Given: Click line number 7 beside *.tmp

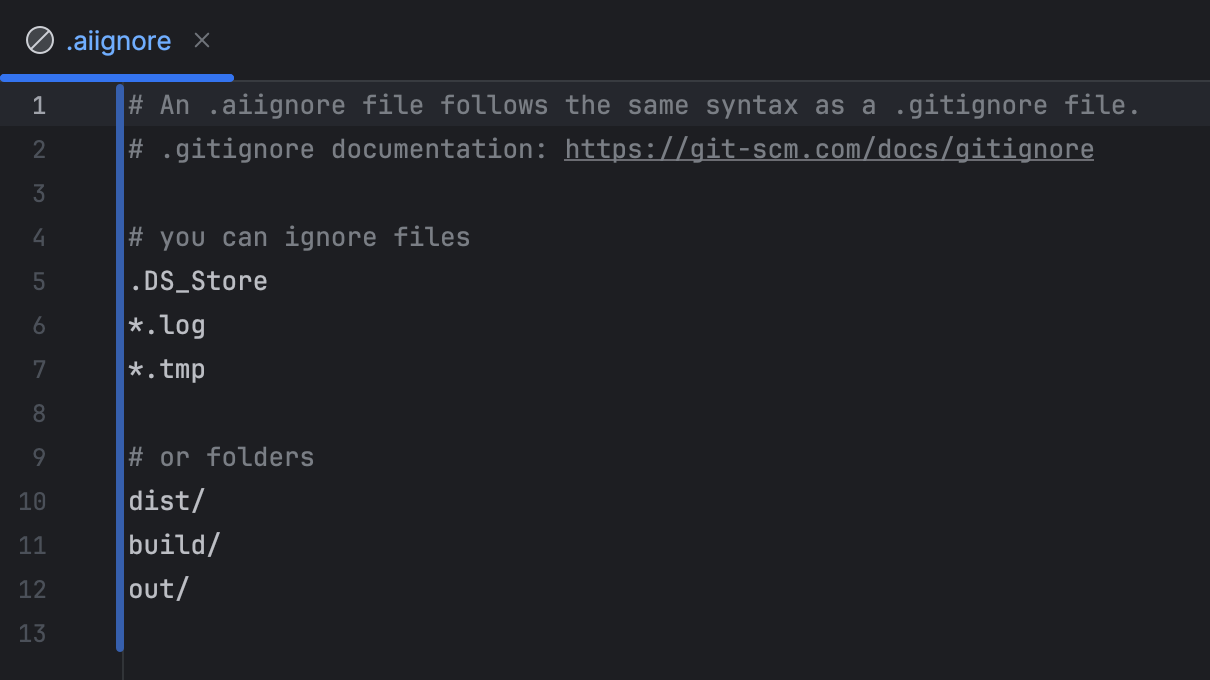Looking at the screenshot, I should 39,369.
